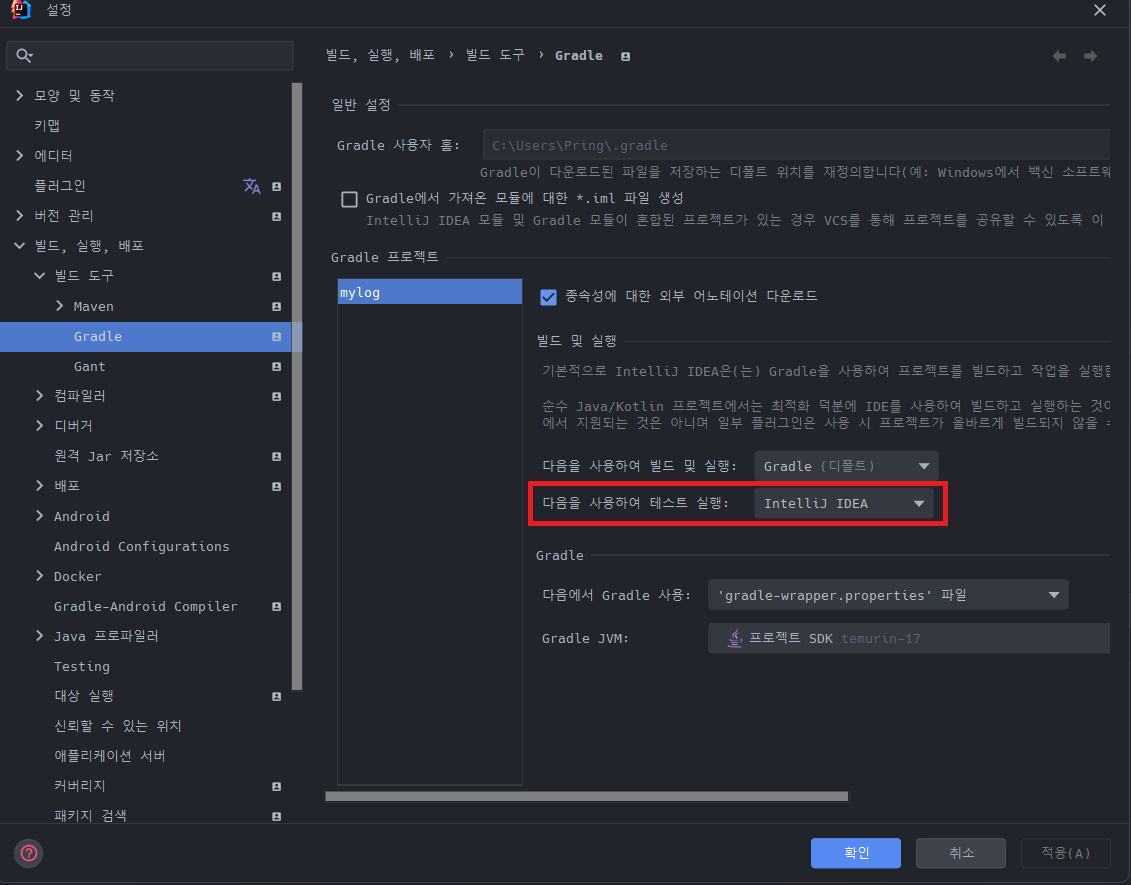Click the project-level icon beside 배포
This screenshot has width=1131, height=885.
click(276, 487)
